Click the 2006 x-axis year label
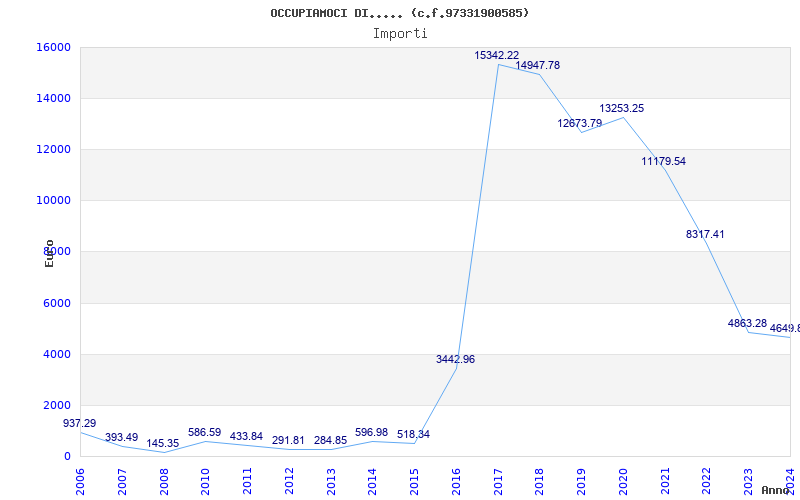800x500 pixels. tap(80, 481)
